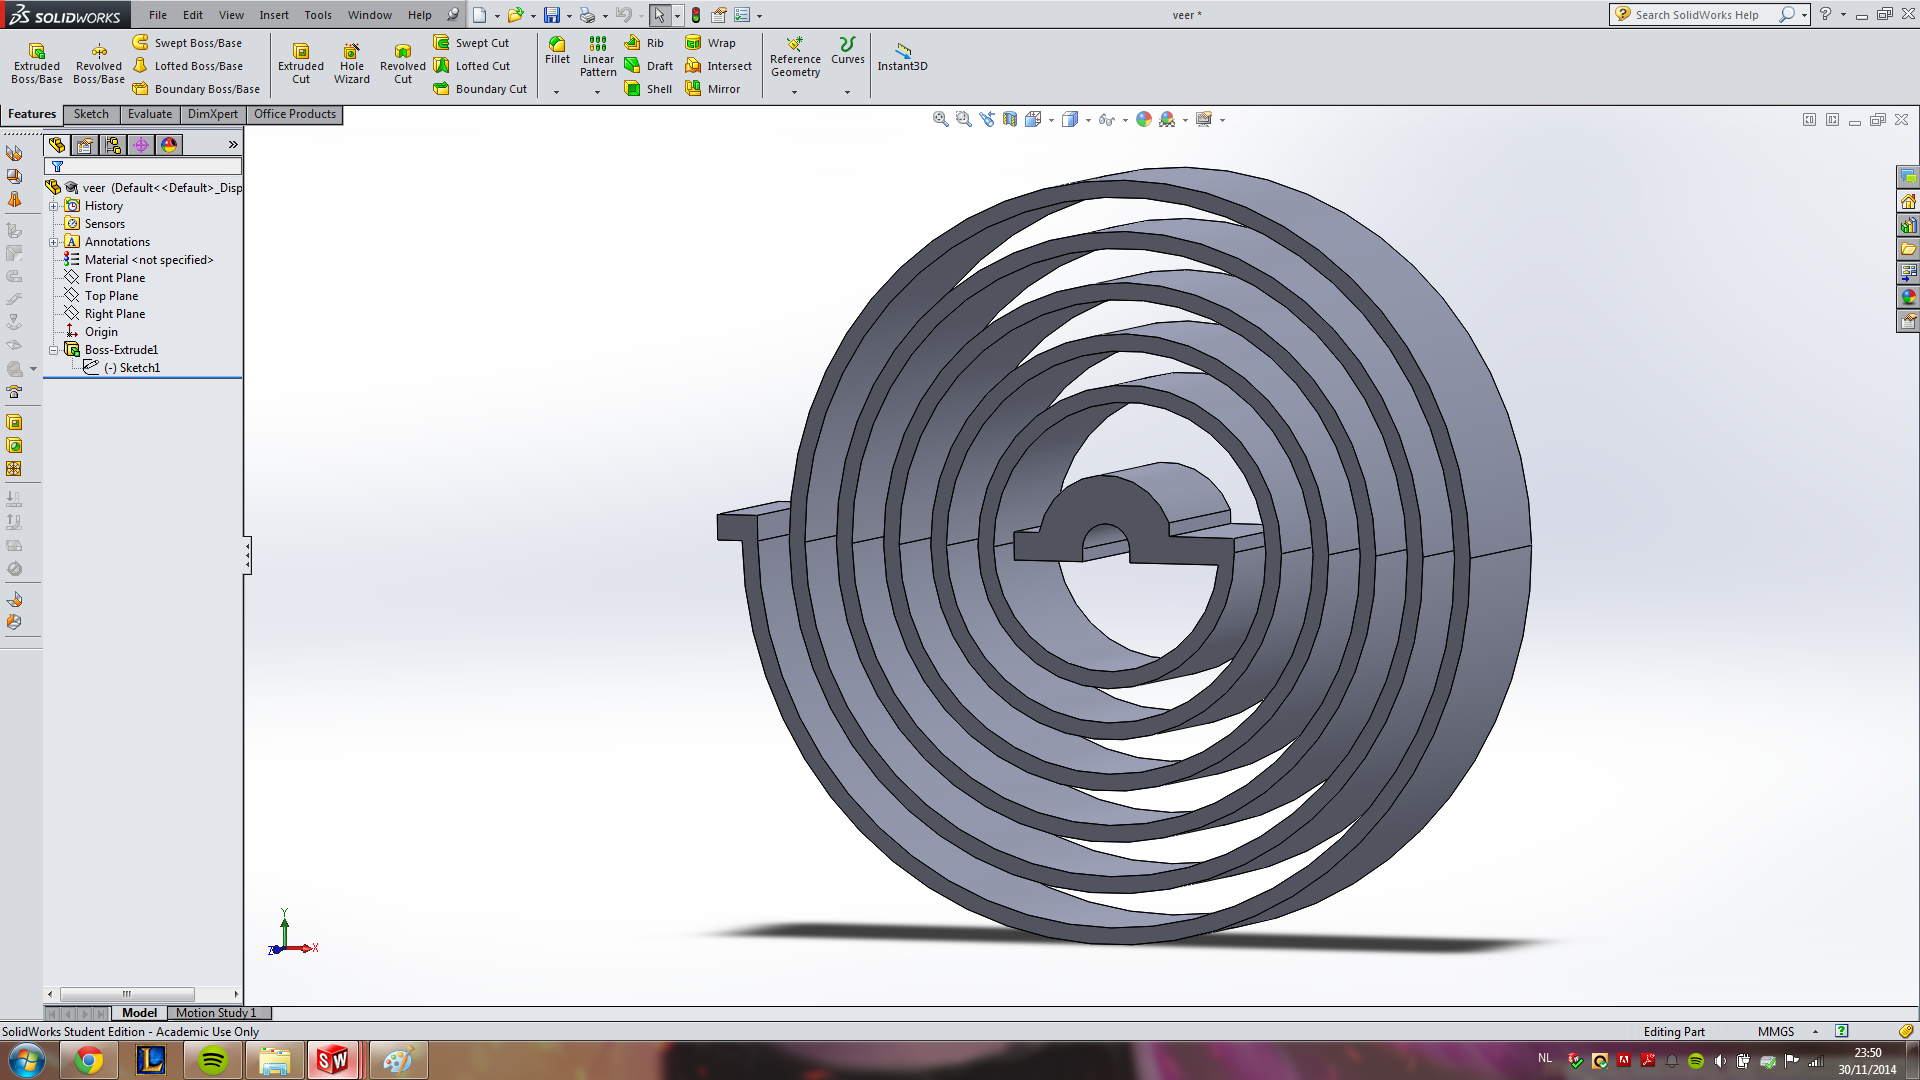This screenshot has width=1920, height=1080.
Task: Open the Curves tools
Action: (x=848, y=51)
